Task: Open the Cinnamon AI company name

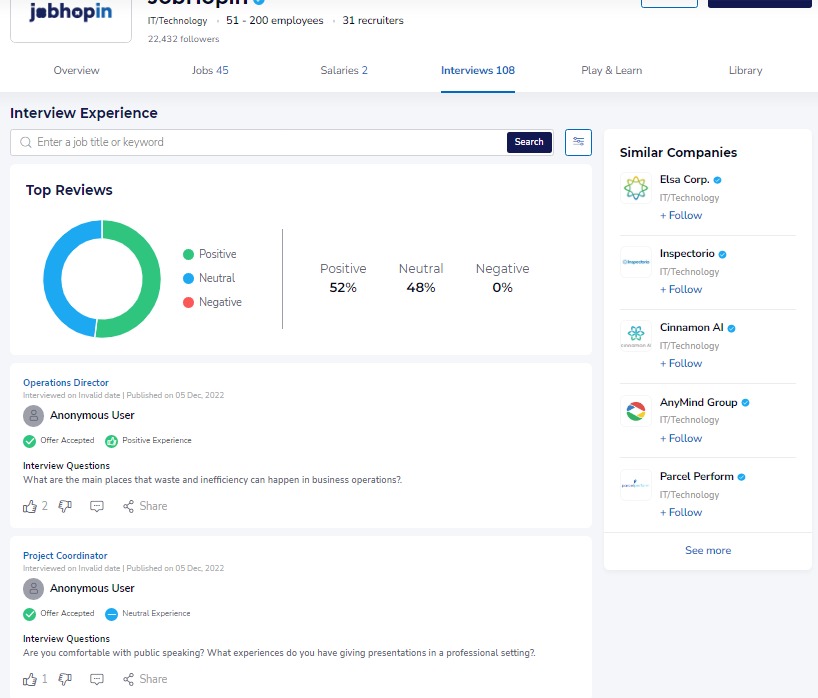Action: pyautogui.click(x=692, y=328)
